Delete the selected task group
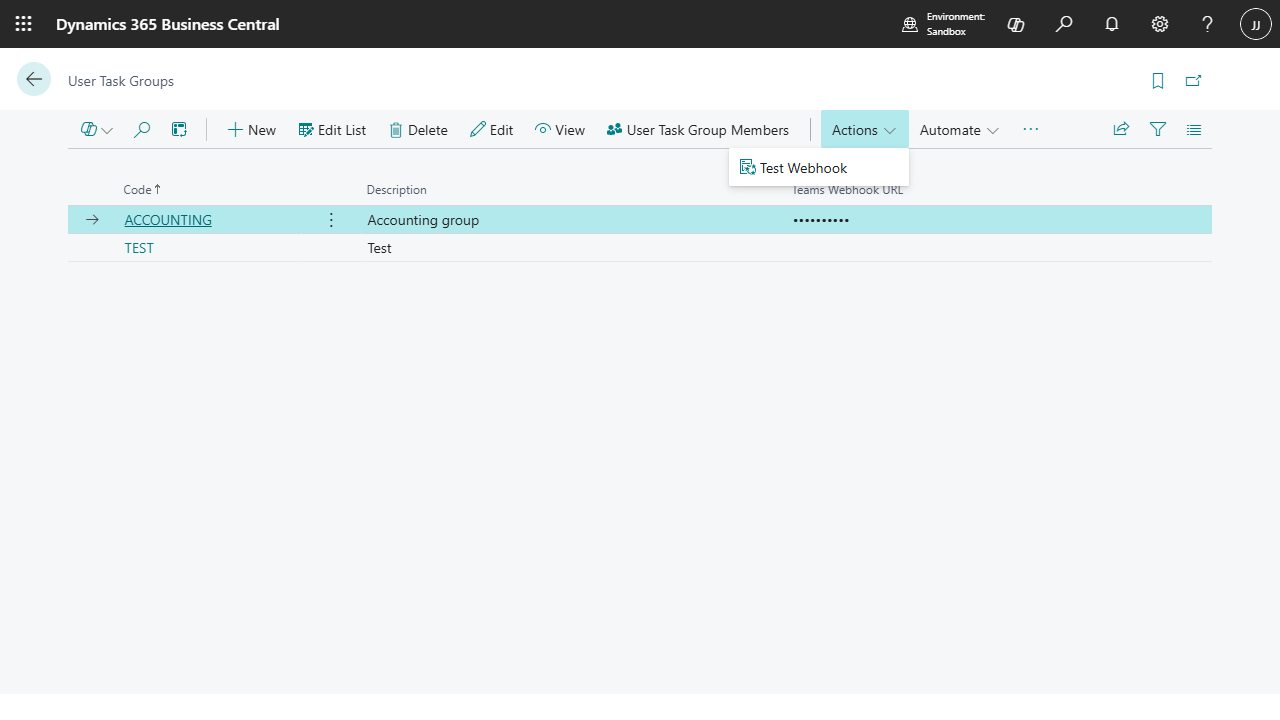The width and height of the screenshot is (1280, 720). [418, 129]
